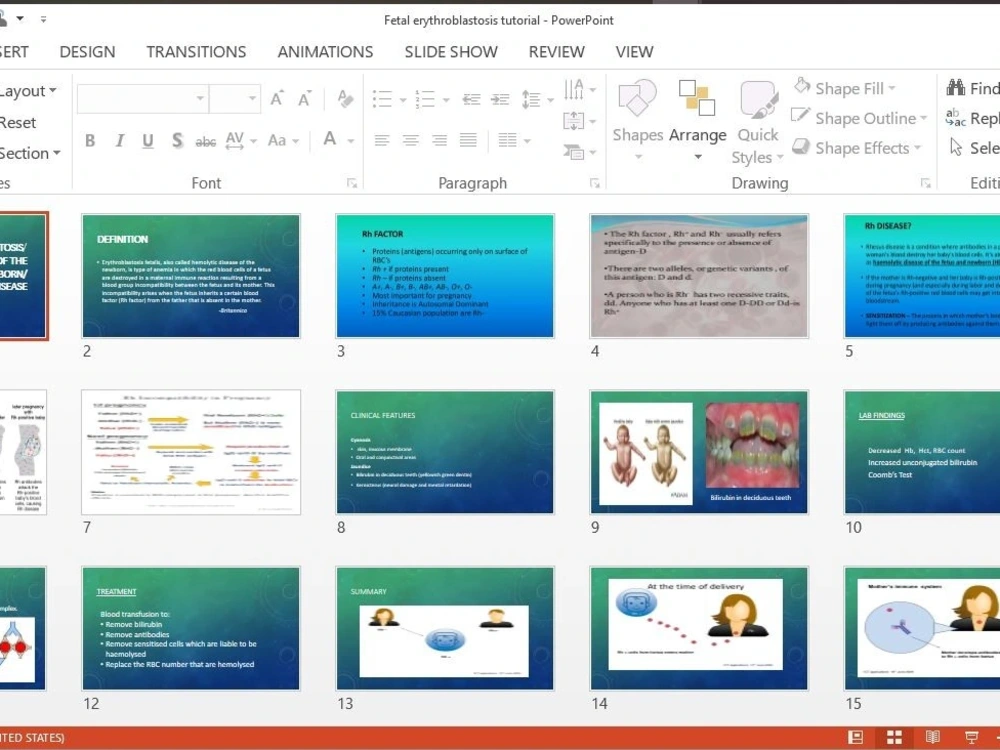The image size is (1000, 750).
Task: Switch to Normal view from the status bar
Action: [x=856, y=737]
